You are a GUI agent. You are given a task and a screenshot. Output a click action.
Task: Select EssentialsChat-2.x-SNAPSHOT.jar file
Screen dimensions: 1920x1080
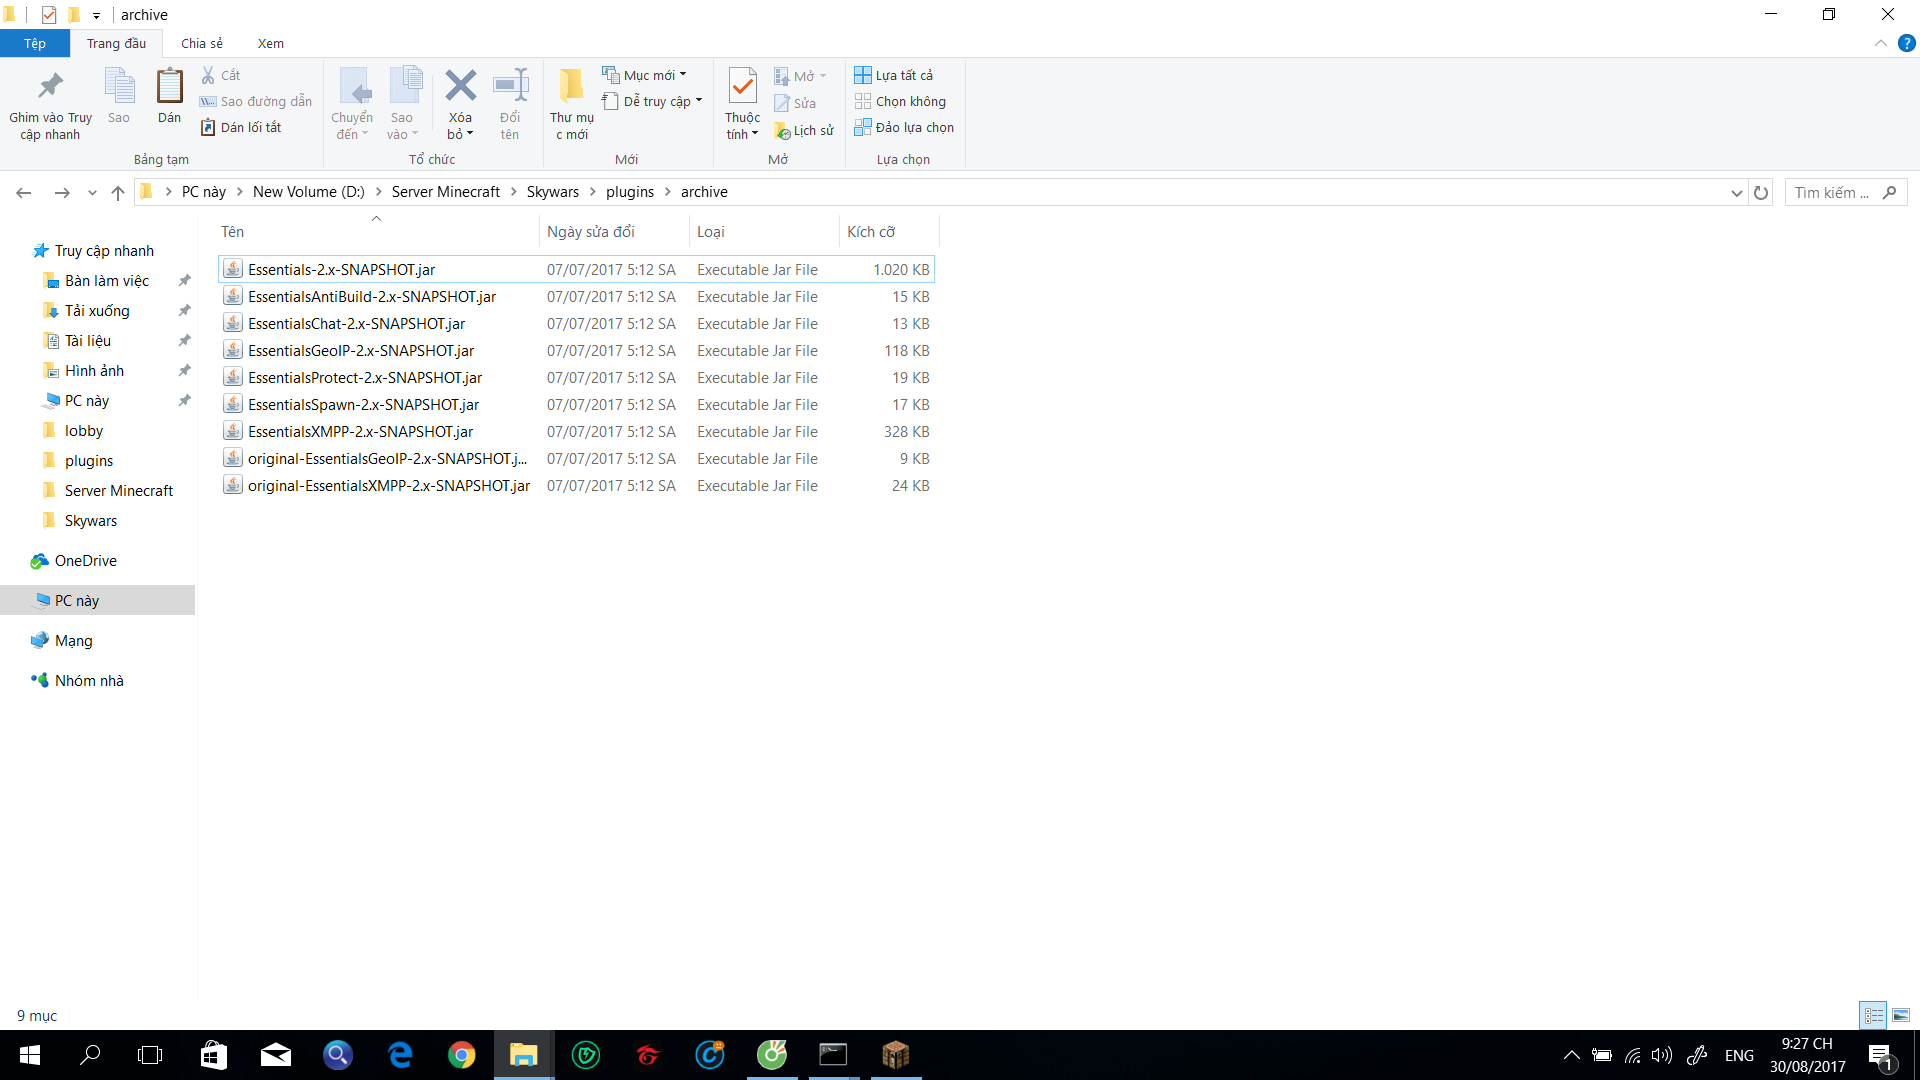pyautogui.click(x=356, y=324)
